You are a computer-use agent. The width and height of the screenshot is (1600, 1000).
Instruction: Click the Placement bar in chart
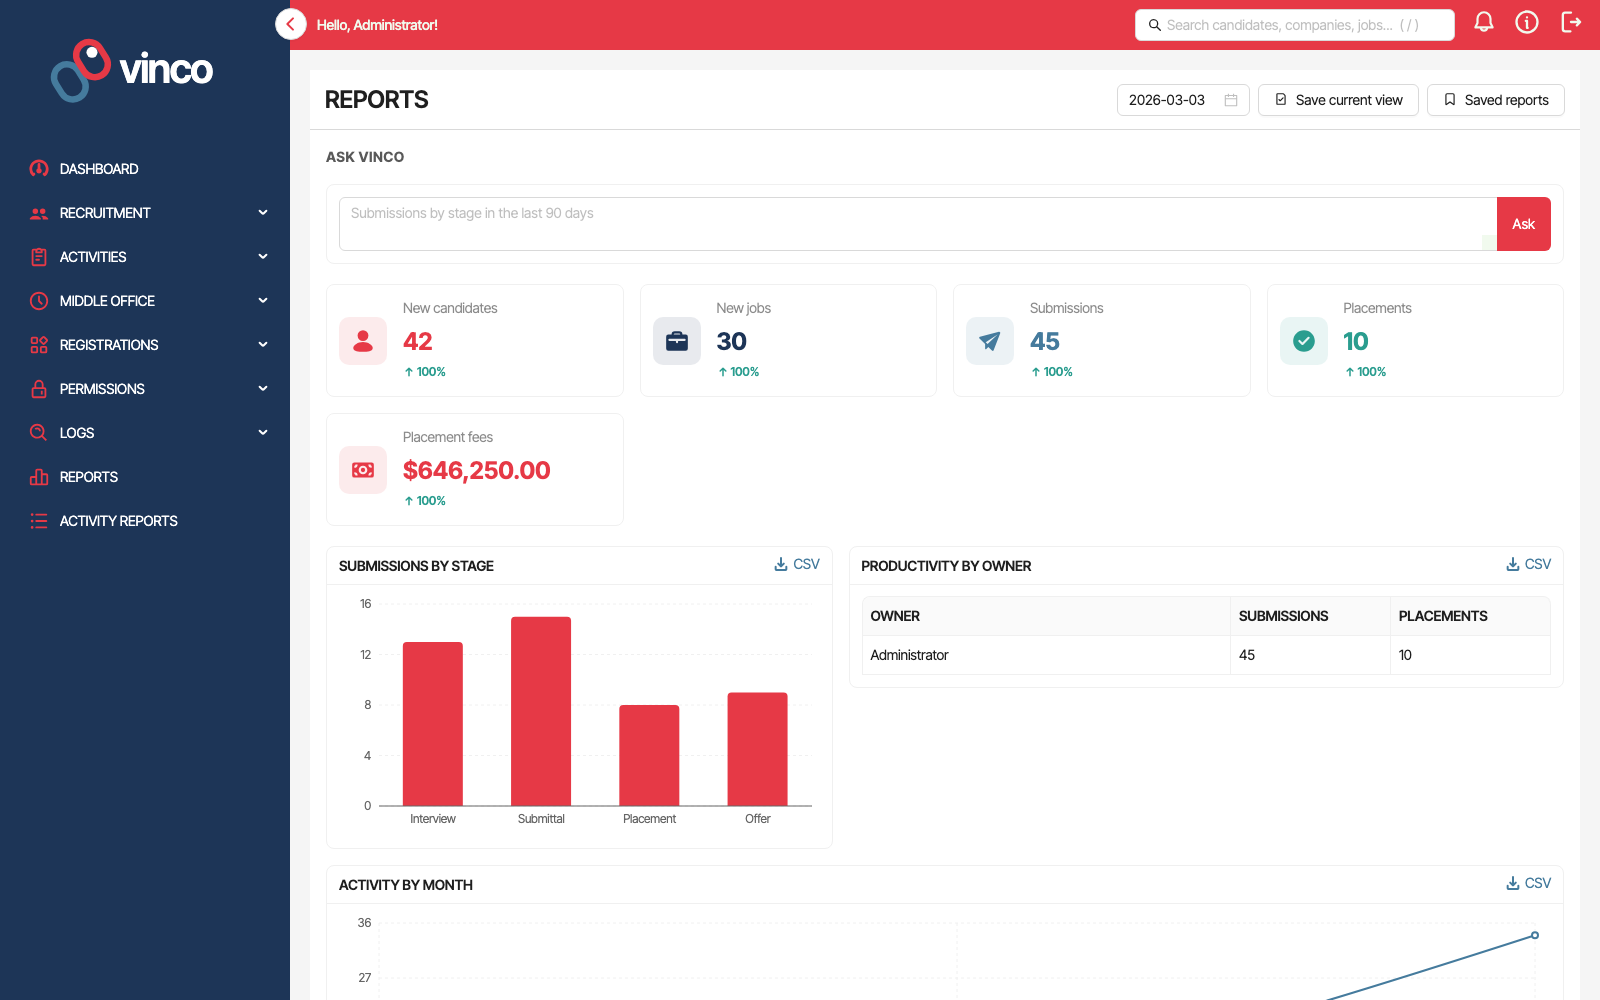(649, 755)
